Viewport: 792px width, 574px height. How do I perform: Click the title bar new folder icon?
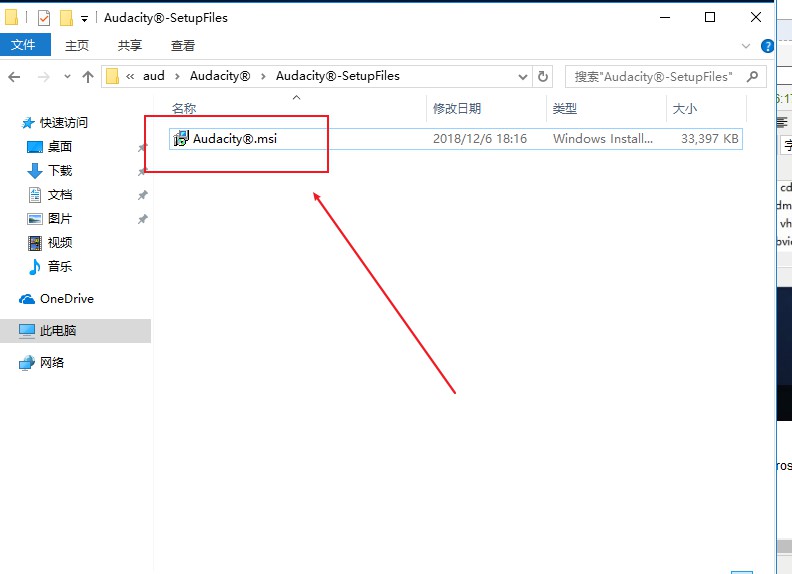coord(66,18)
